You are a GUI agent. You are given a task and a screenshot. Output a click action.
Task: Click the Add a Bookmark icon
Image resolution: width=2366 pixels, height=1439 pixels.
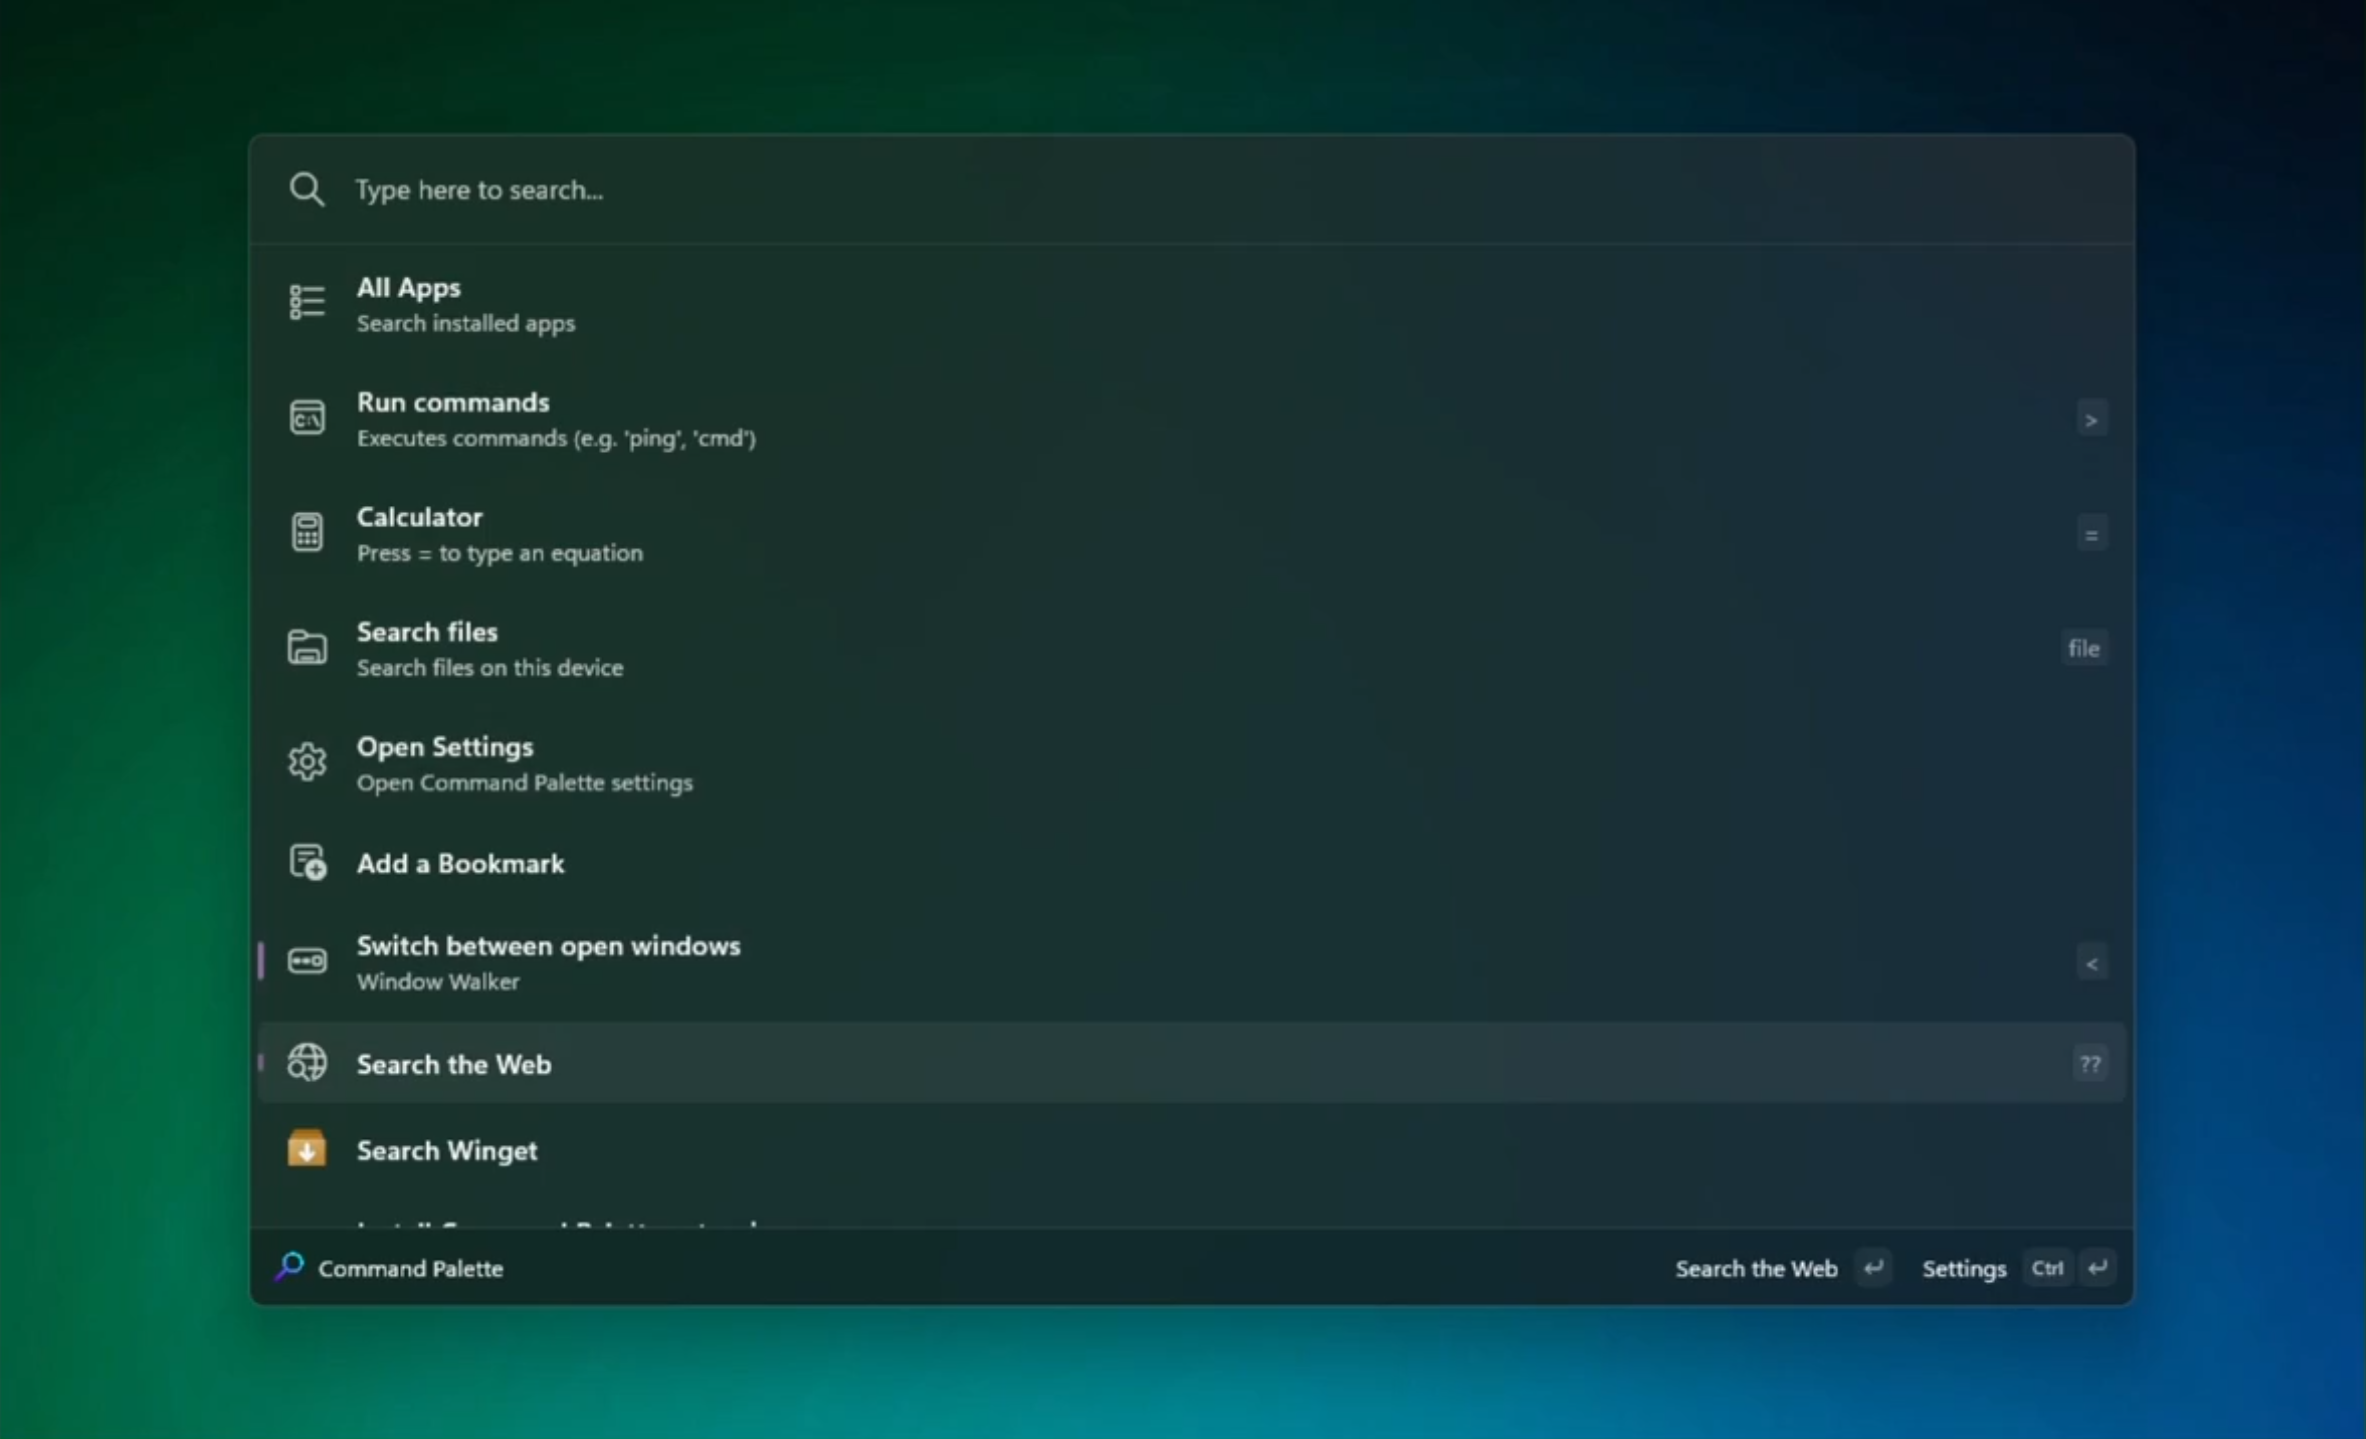tap(306, 861)
